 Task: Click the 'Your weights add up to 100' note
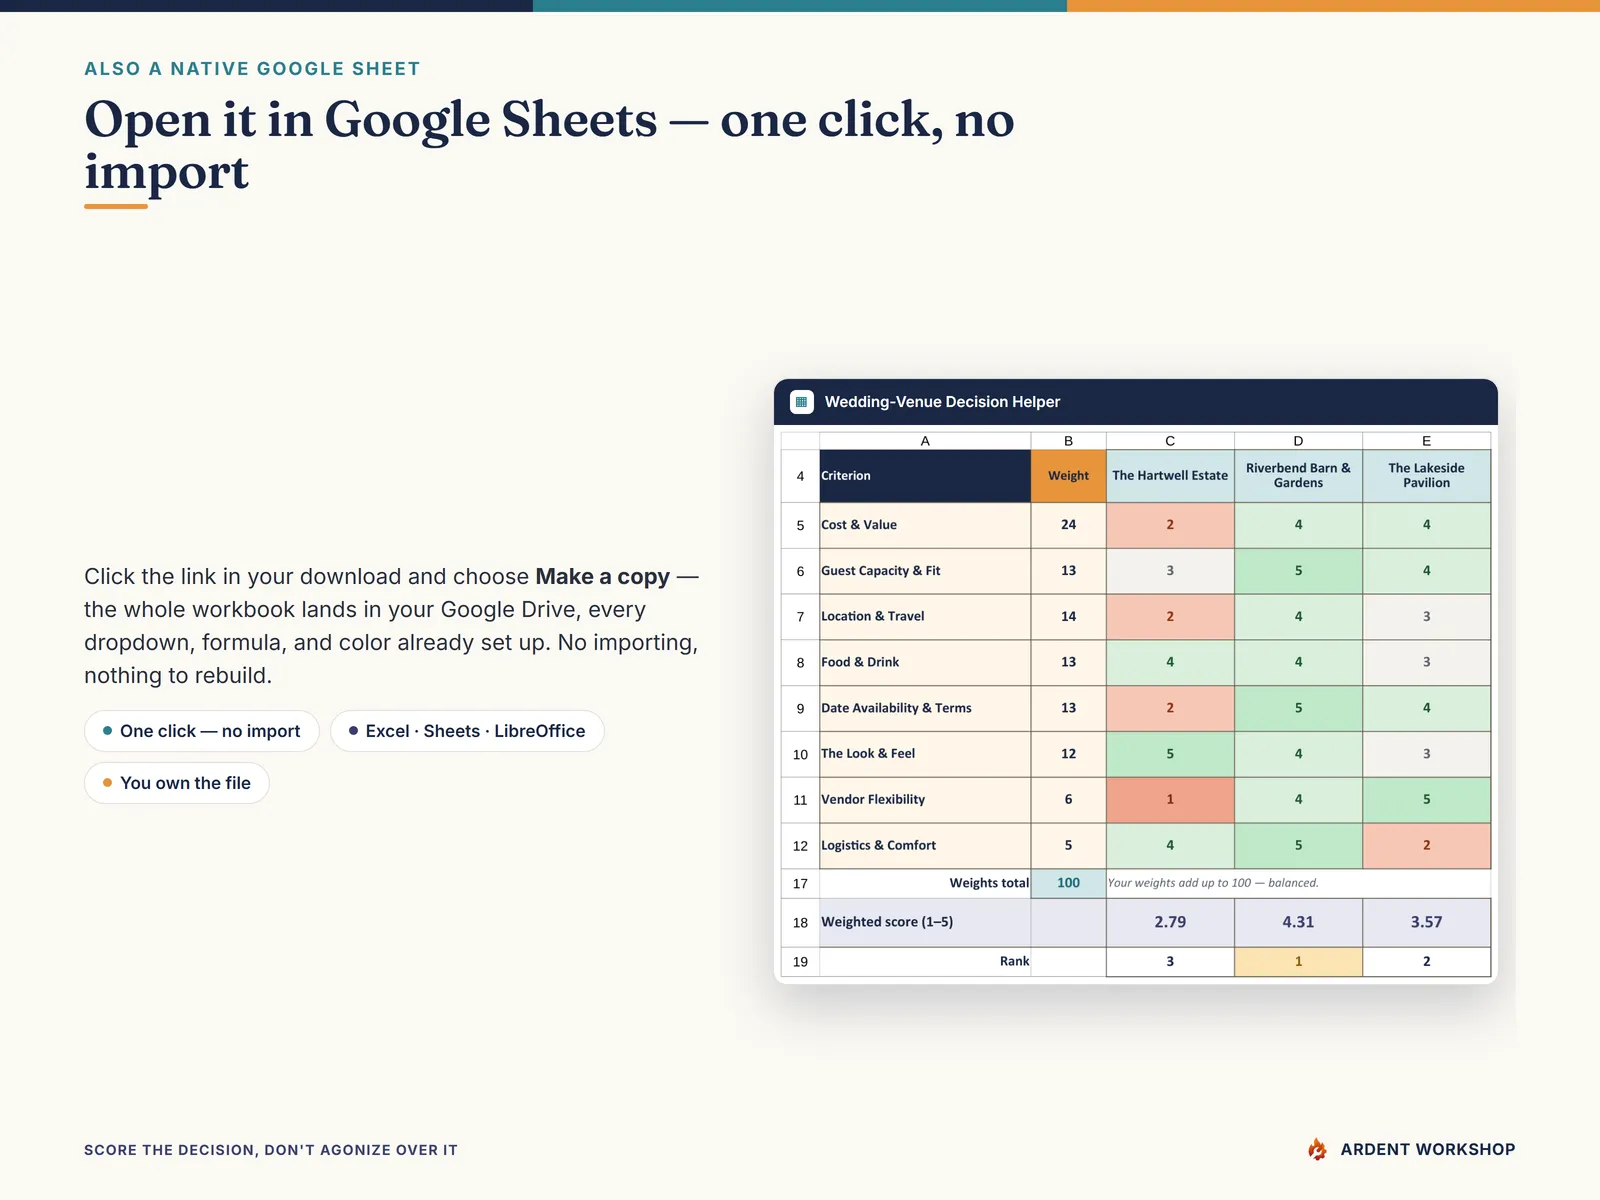pyautogui.click(x=1213, y=883)
